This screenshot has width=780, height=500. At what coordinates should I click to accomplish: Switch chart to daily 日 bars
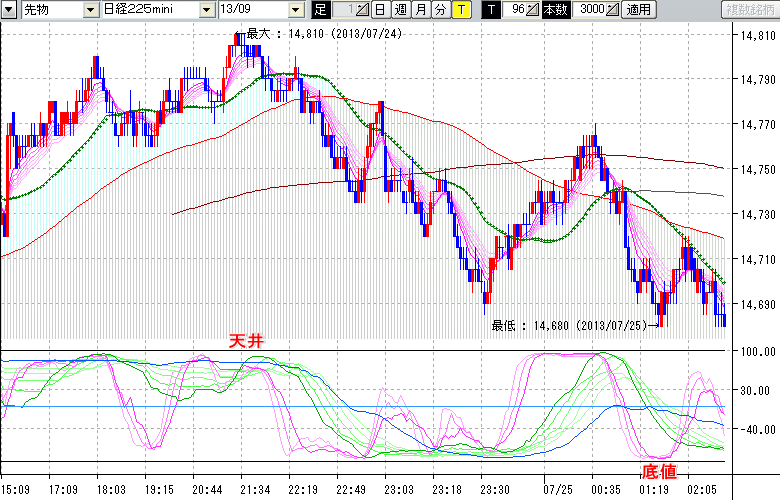(x=380, y=9)
